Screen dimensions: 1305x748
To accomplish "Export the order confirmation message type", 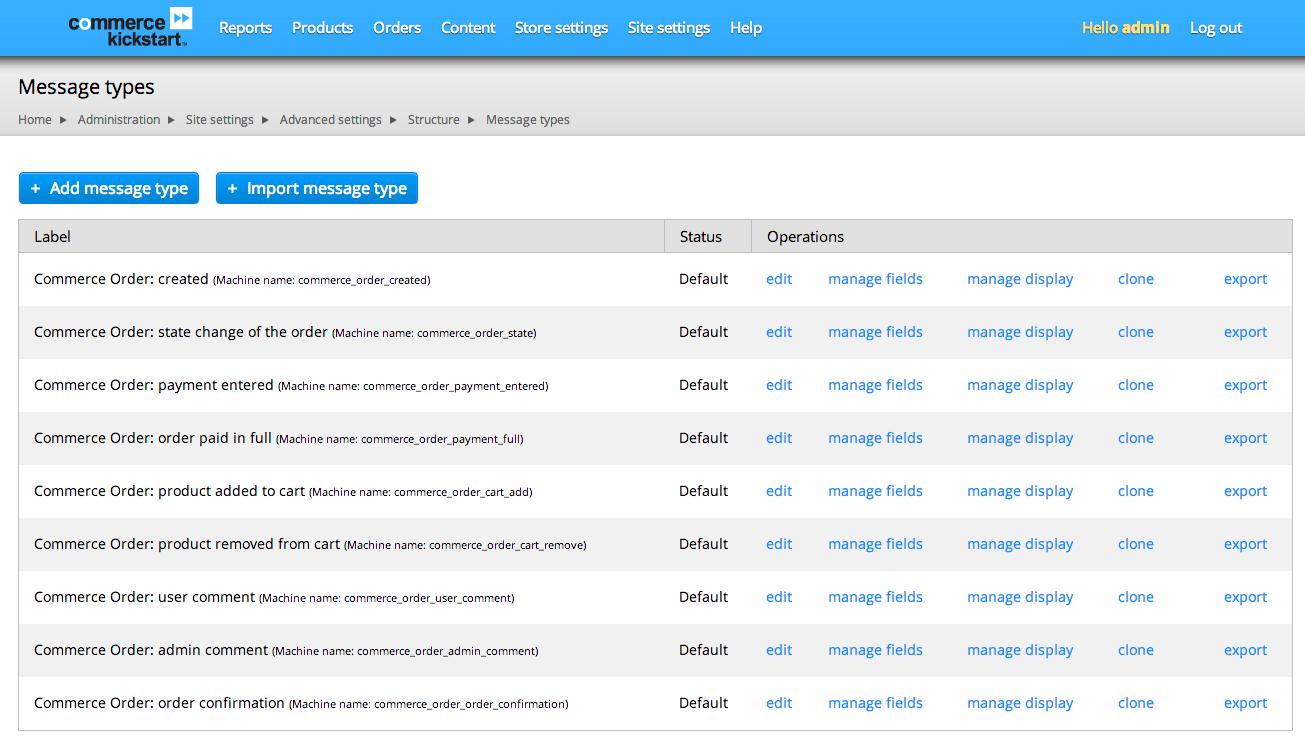I will (1245, 703).
